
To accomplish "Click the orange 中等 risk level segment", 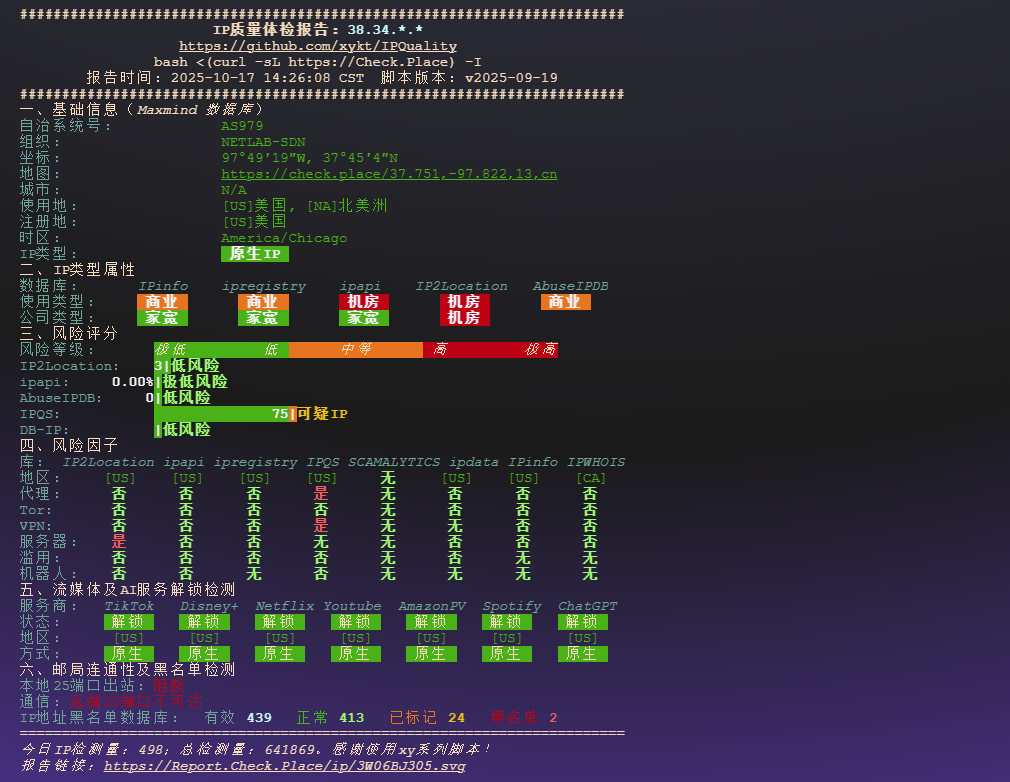I will pyautogui.click(x=356, y=350).
